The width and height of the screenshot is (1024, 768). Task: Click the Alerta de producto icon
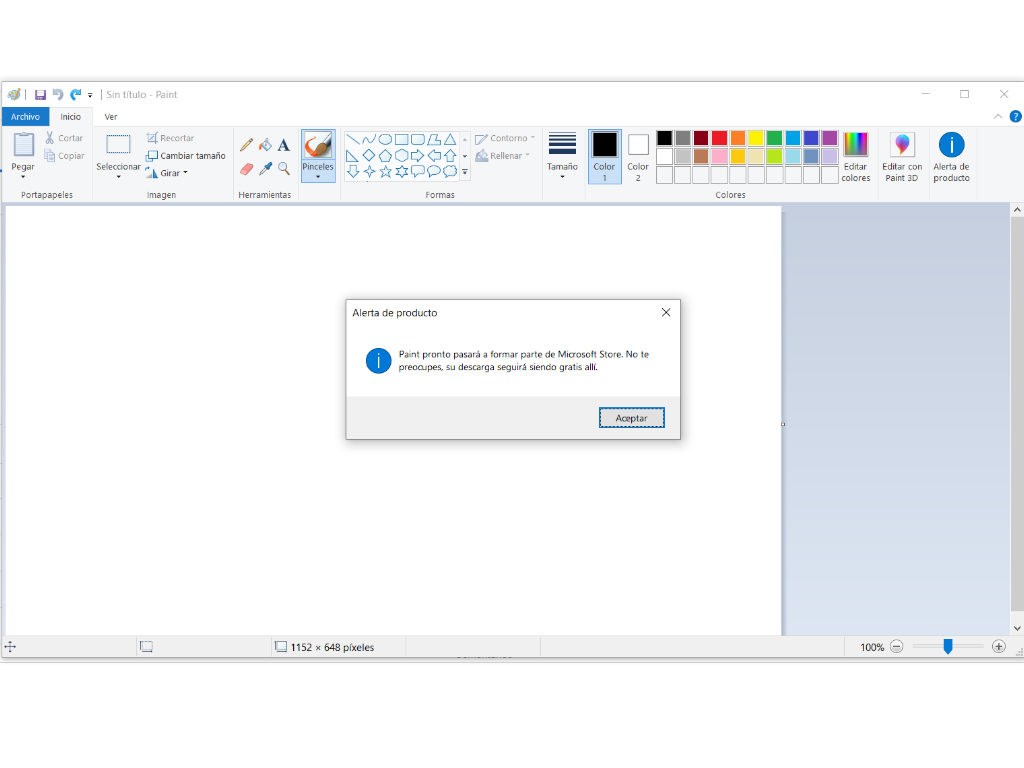pos(951,156)
